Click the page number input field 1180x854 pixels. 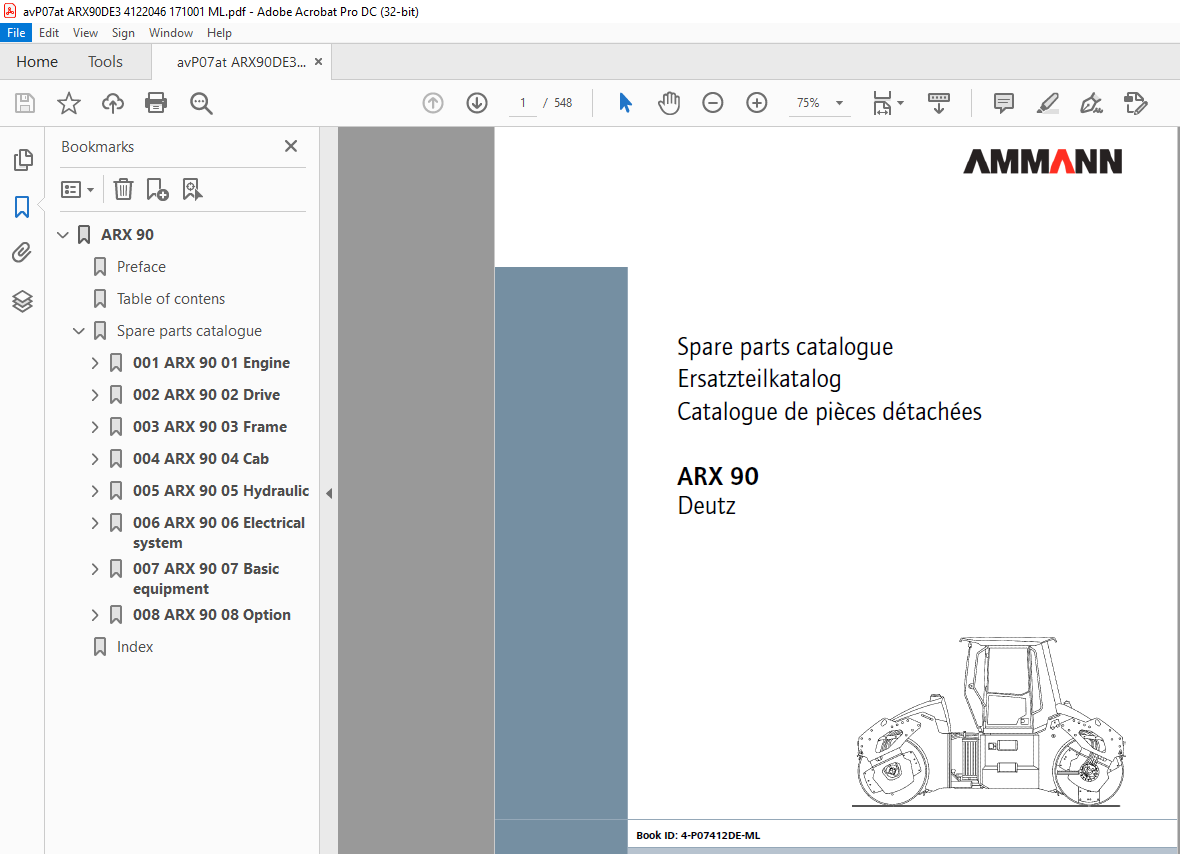(523, 103)
